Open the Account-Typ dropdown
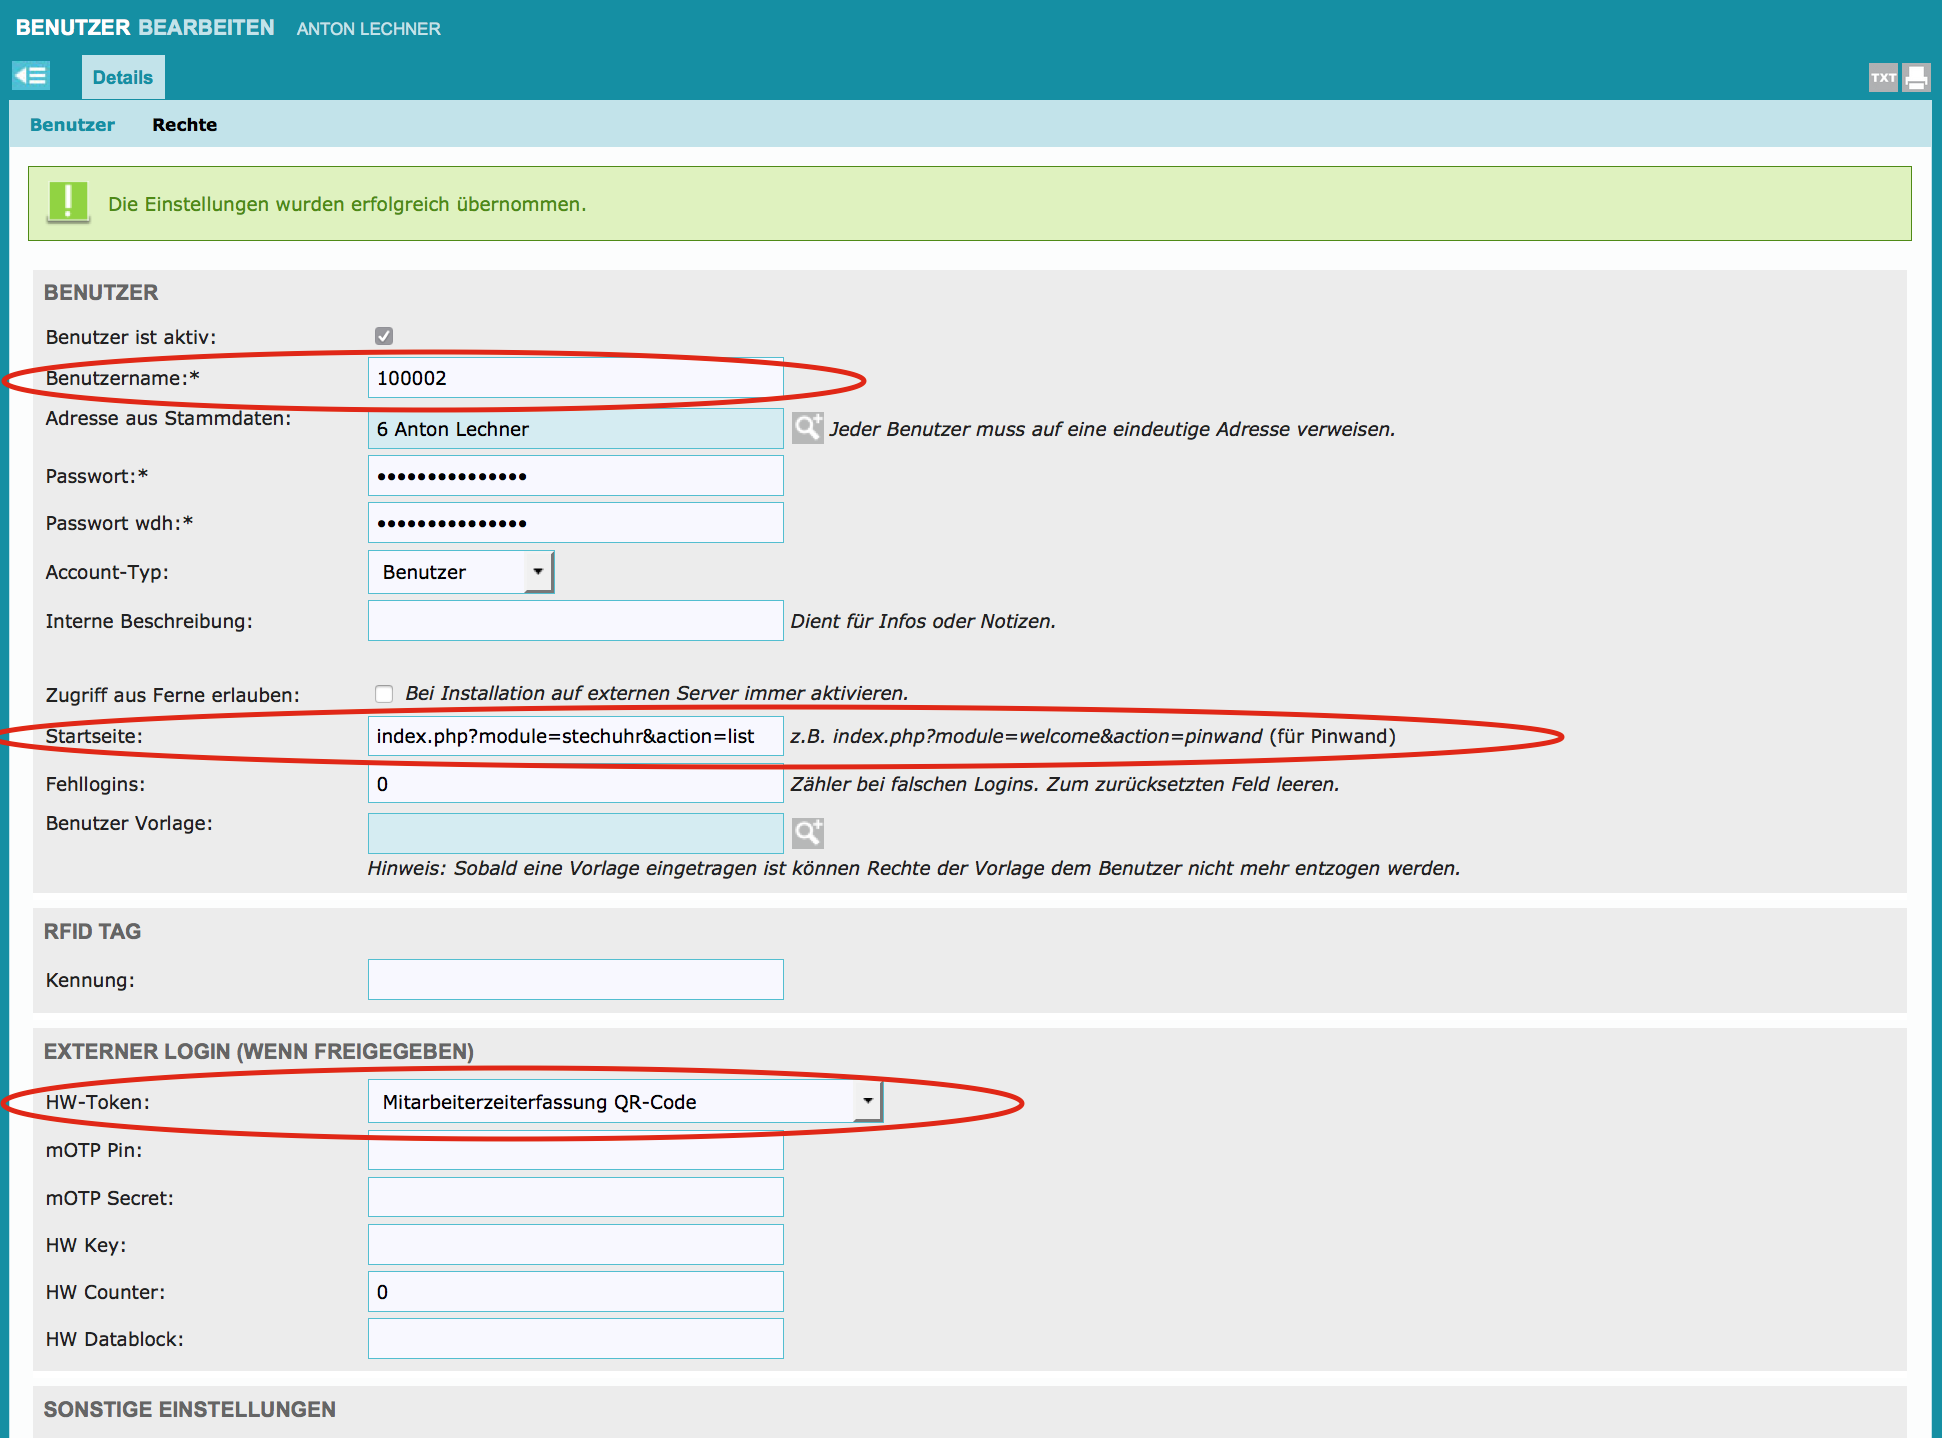 coord(460,572)
